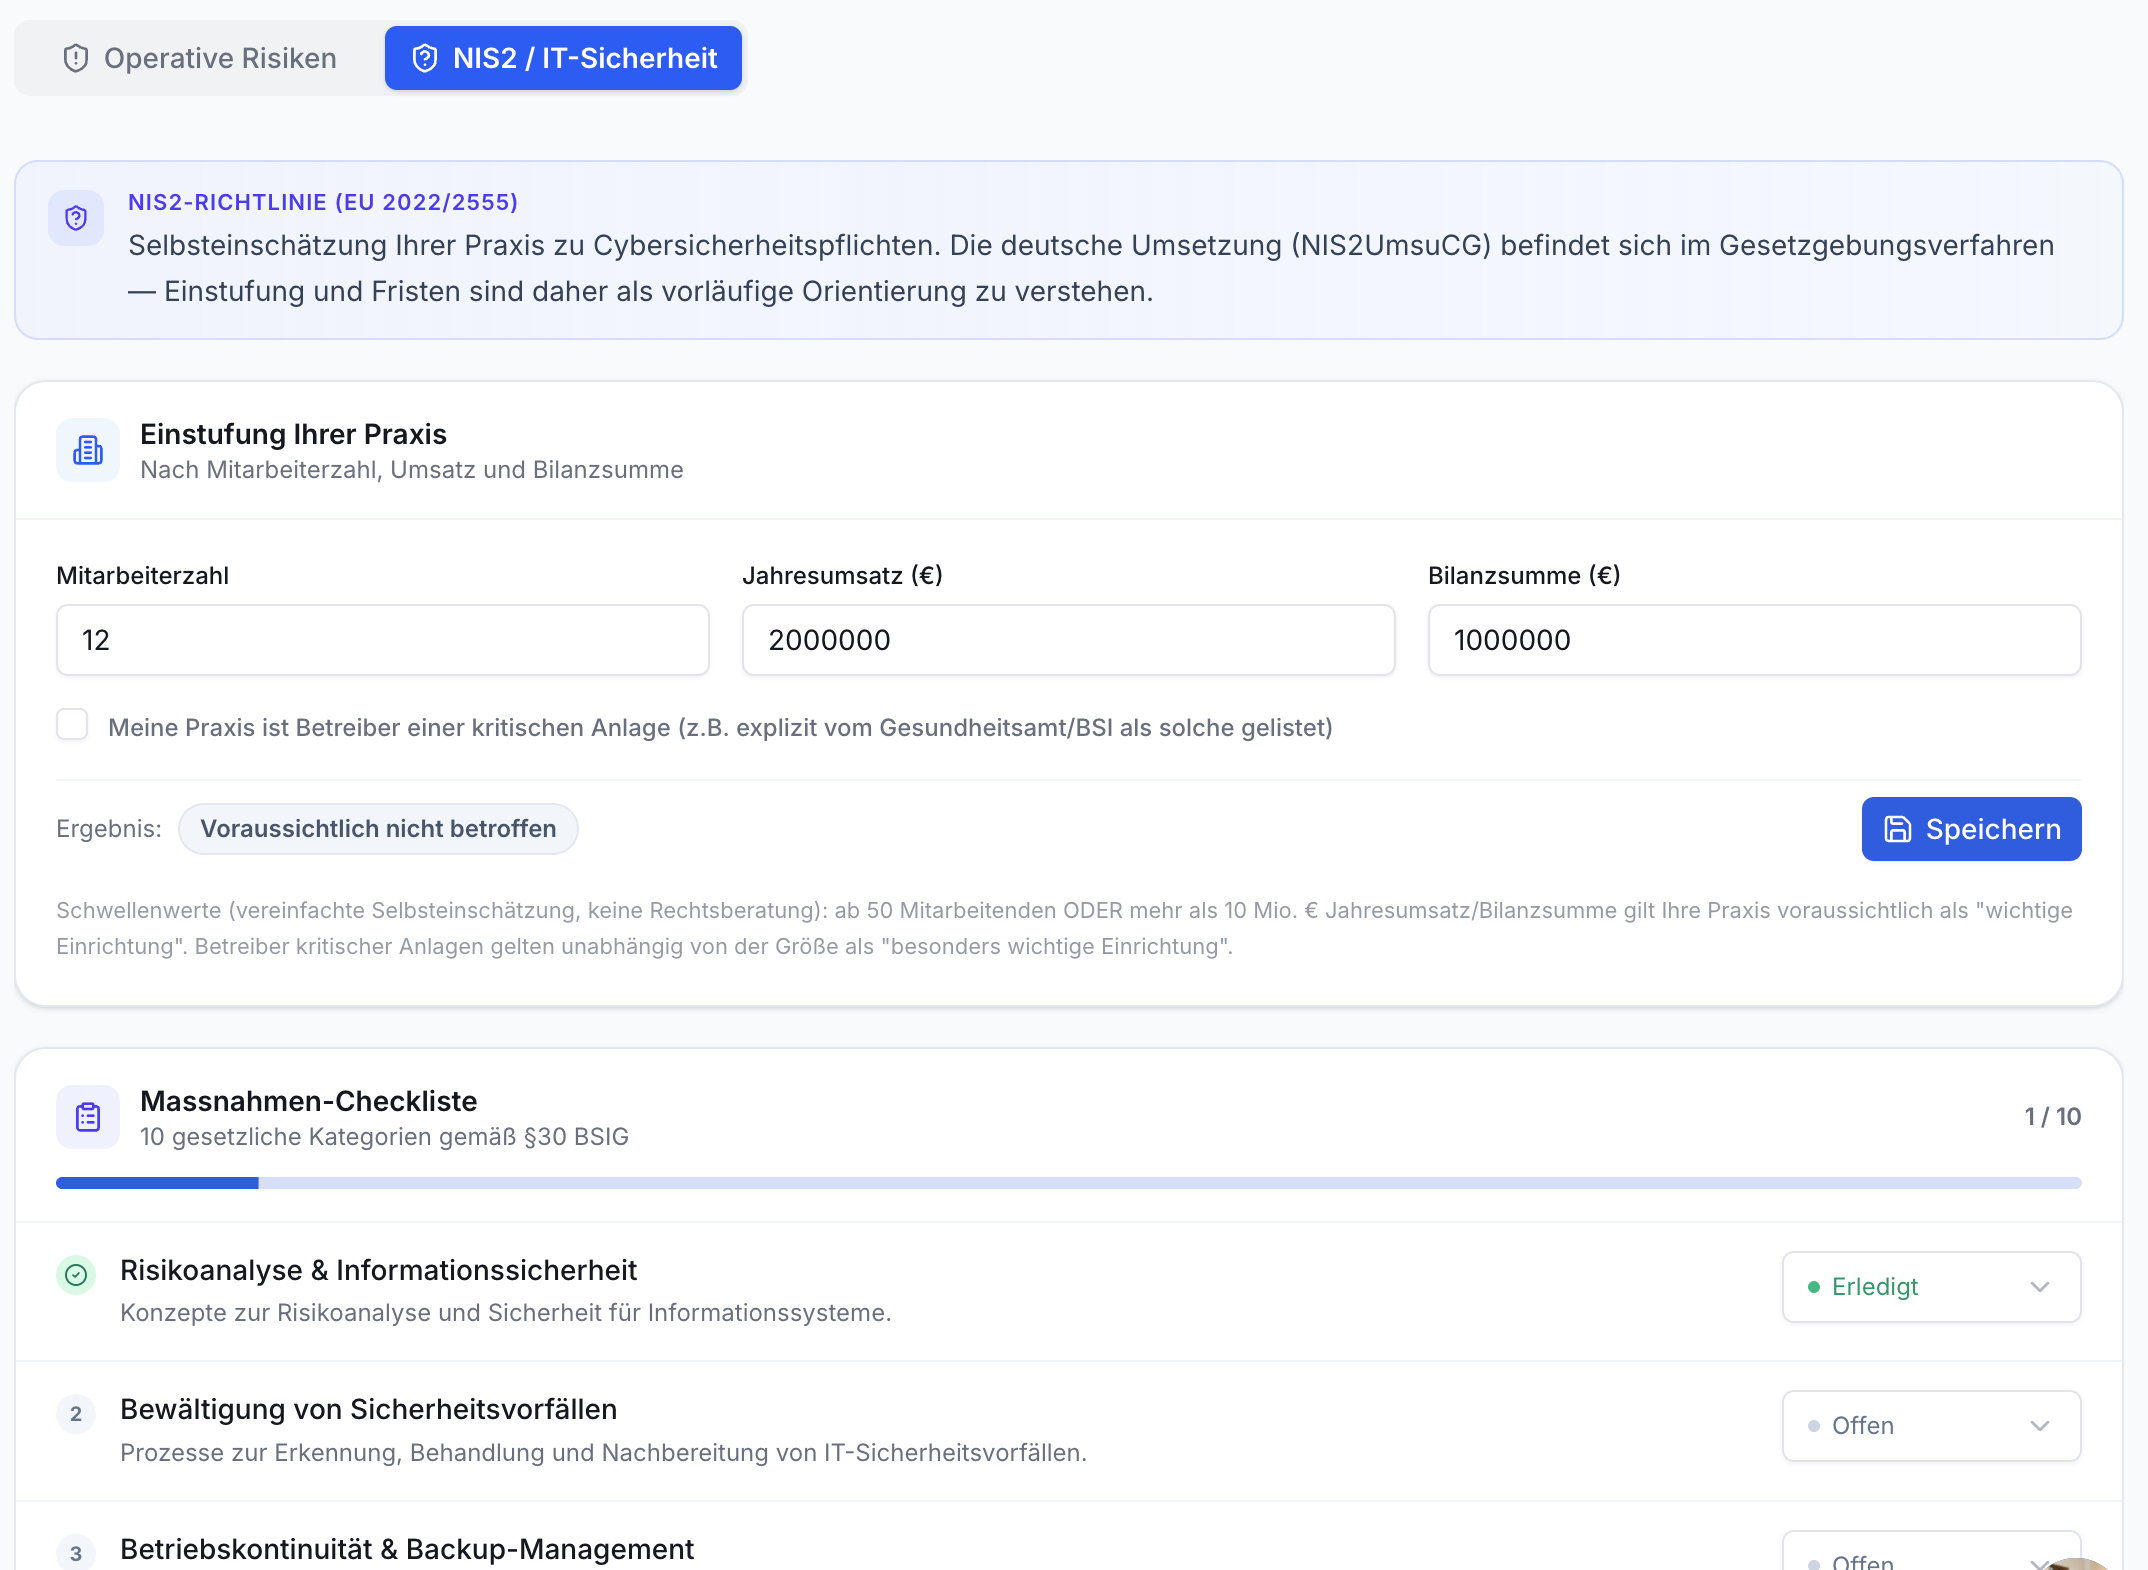This screenshot has width=2148, height=1570.
Task: Click the 'Nach Mitarbeiterzahl, Umsatz und Bilanzsumme' subtitle
Action: click(411, 470)
